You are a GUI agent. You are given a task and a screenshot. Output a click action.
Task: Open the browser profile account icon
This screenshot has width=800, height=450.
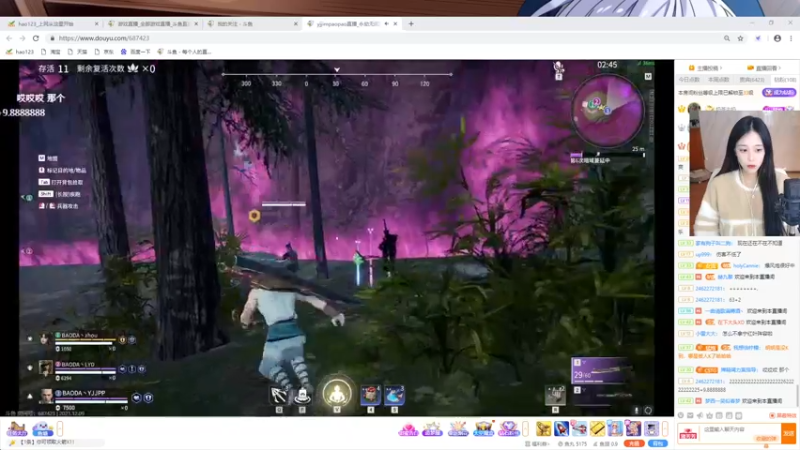[x=777, y=38]
